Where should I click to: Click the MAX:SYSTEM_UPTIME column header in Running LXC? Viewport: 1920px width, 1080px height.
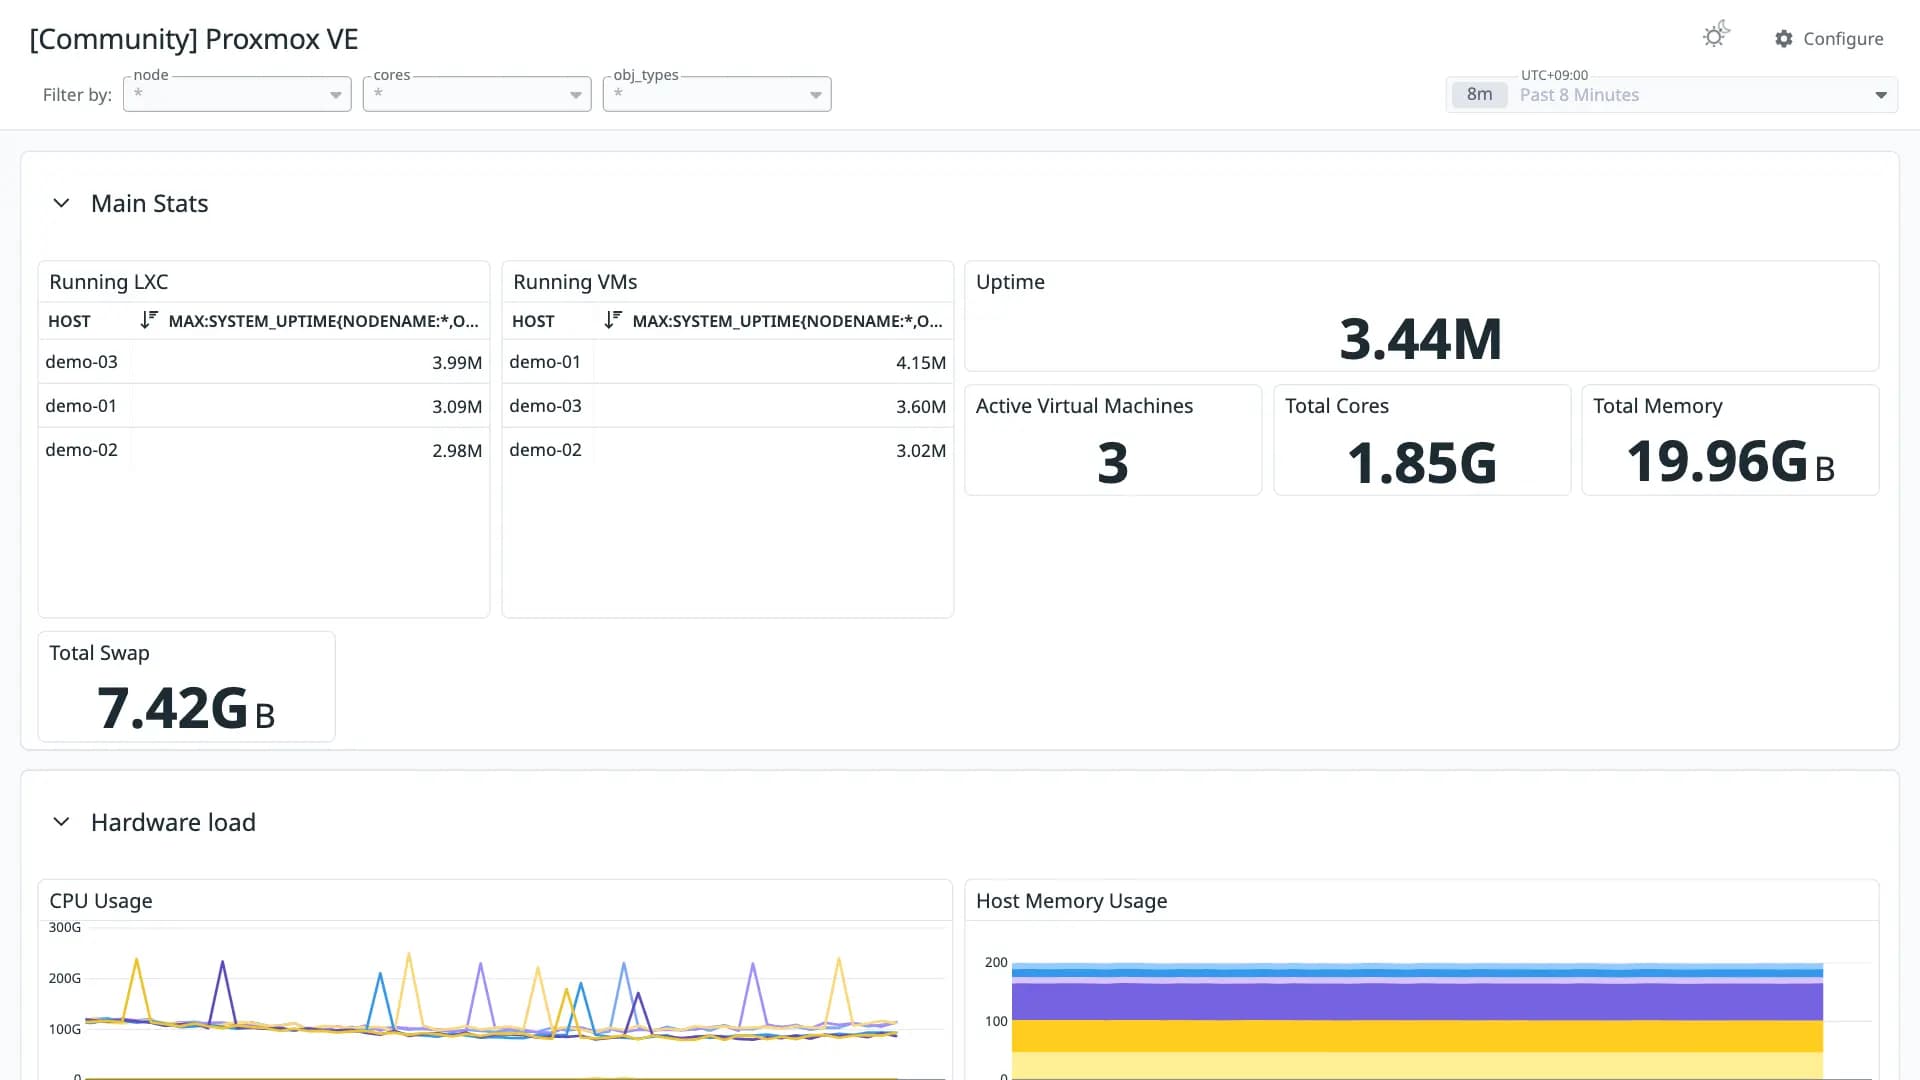pyautogui.click(x=324, y=321)
